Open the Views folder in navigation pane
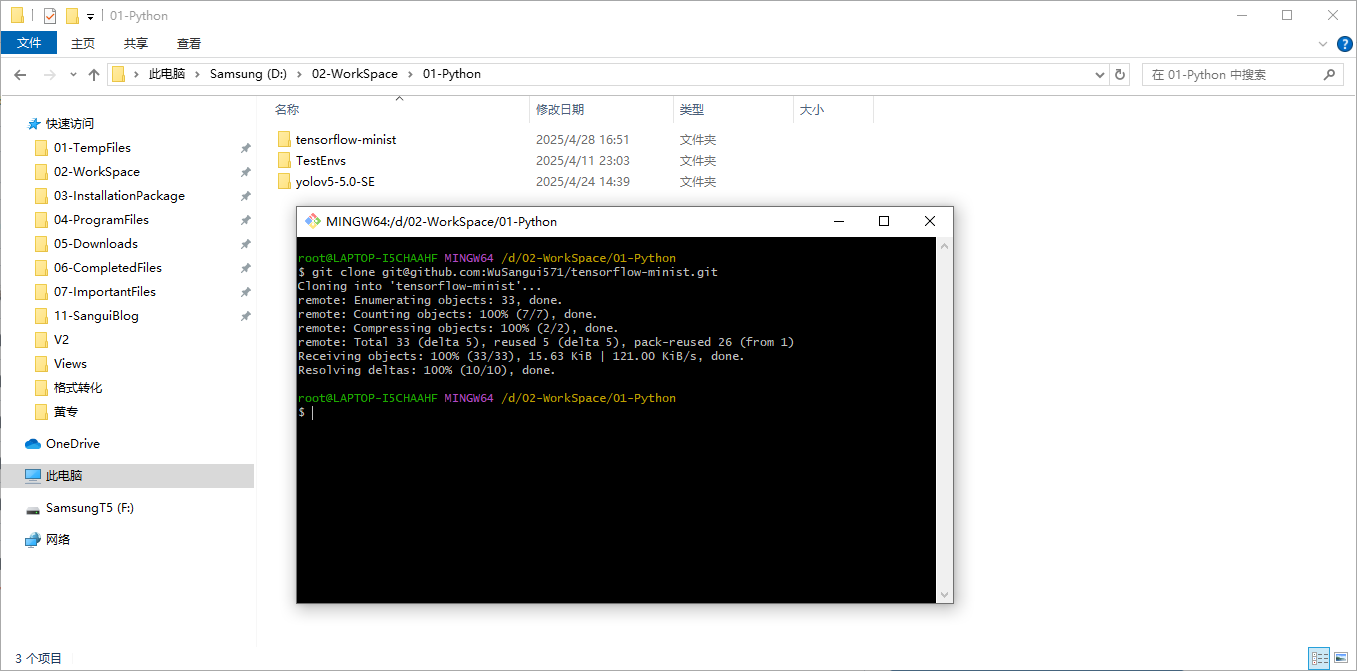Image resolution: width=1357 pixels, height=671 pixels. 70,364
